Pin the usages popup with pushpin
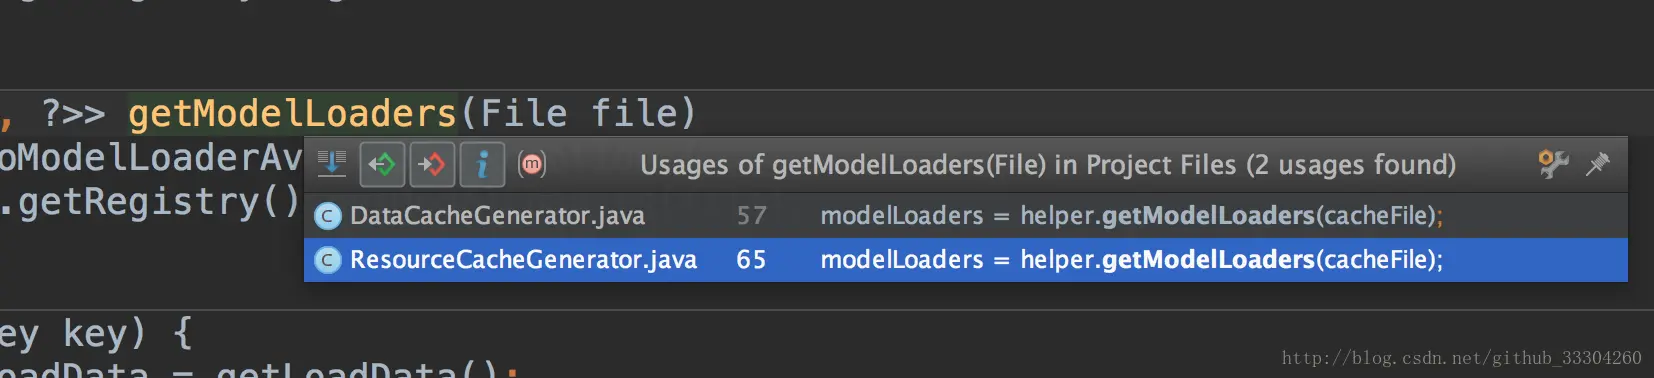The image size is (1654, 378). coord(1598,164)
